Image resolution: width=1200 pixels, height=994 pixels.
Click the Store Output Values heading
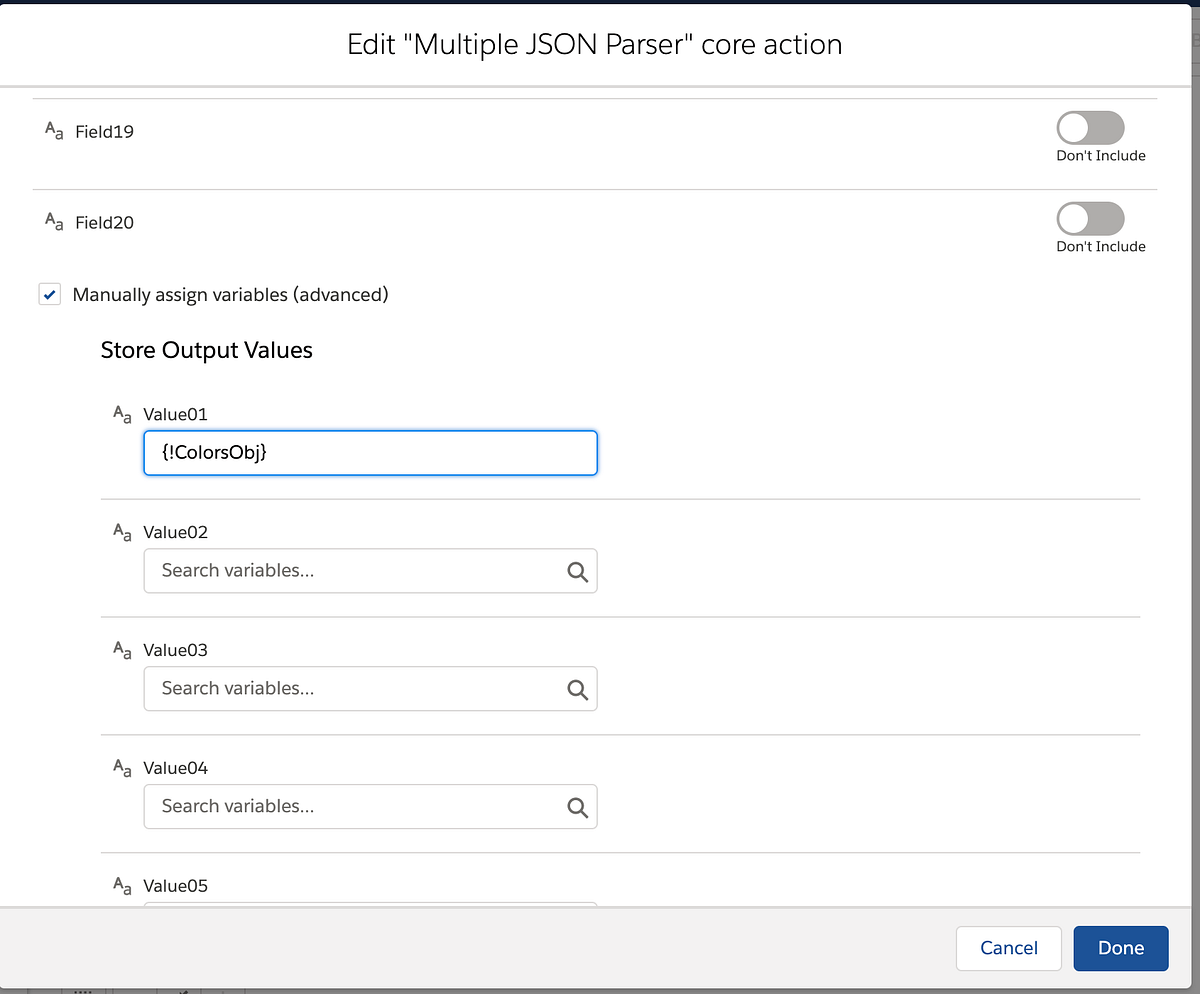(206, 350)
